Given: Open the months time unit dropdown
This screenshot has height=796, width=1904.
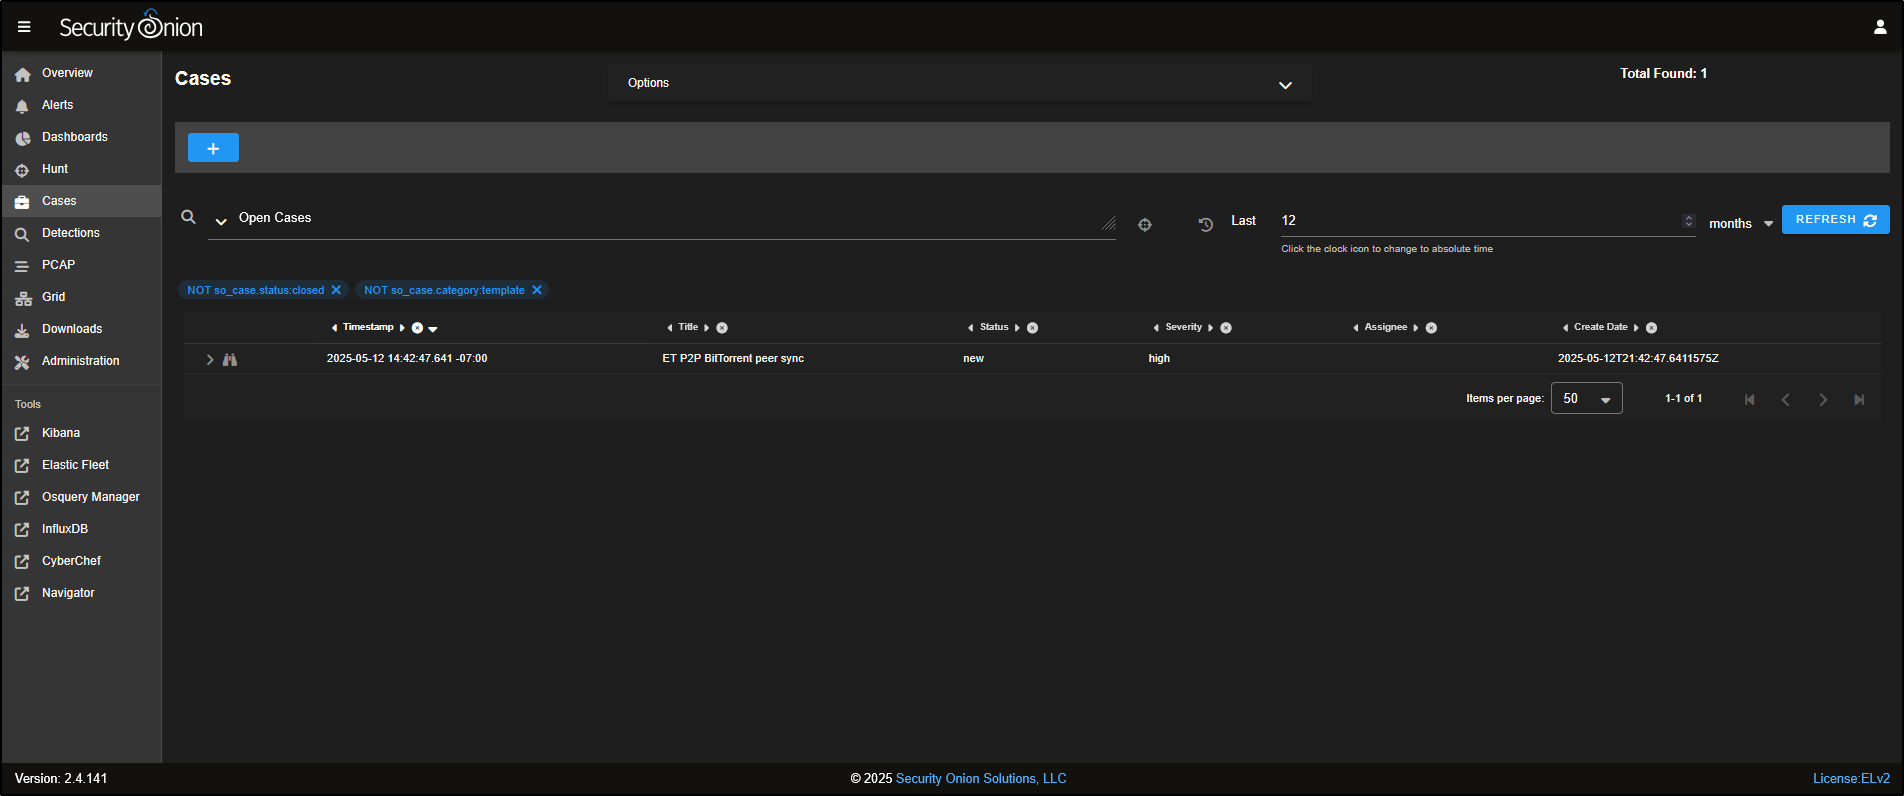Looking at the screenshot, I should tap(1740, 223).
